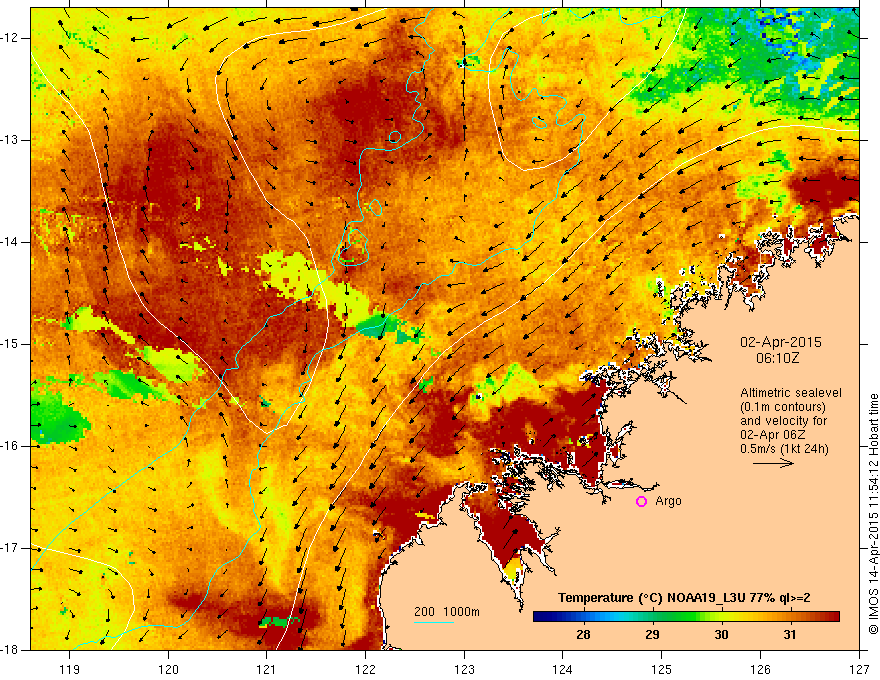880x680 pixels.
Task: Click the 30 label on the color bar
Action: tap(721, 635)
